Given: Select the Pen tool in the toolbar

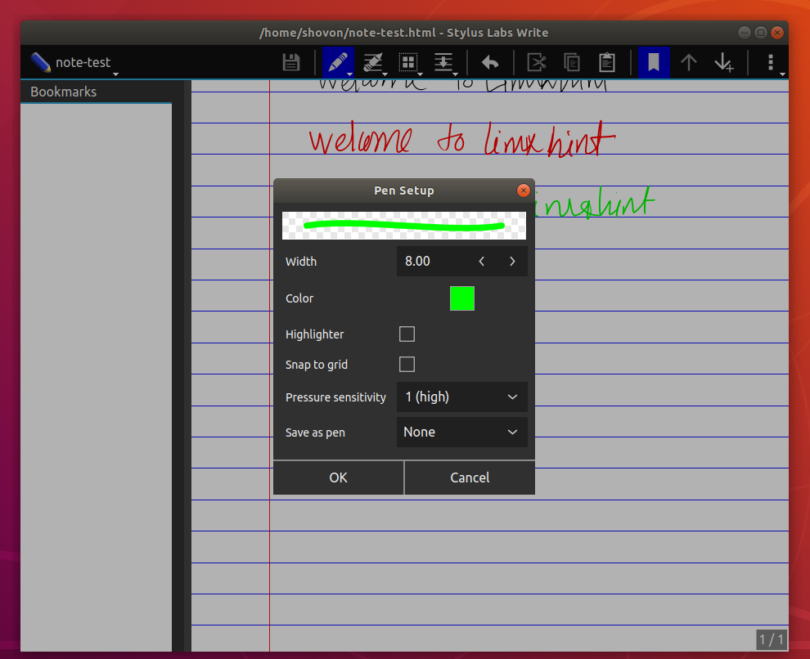Looking at the screenshot, I should click(x=337, y=62).
